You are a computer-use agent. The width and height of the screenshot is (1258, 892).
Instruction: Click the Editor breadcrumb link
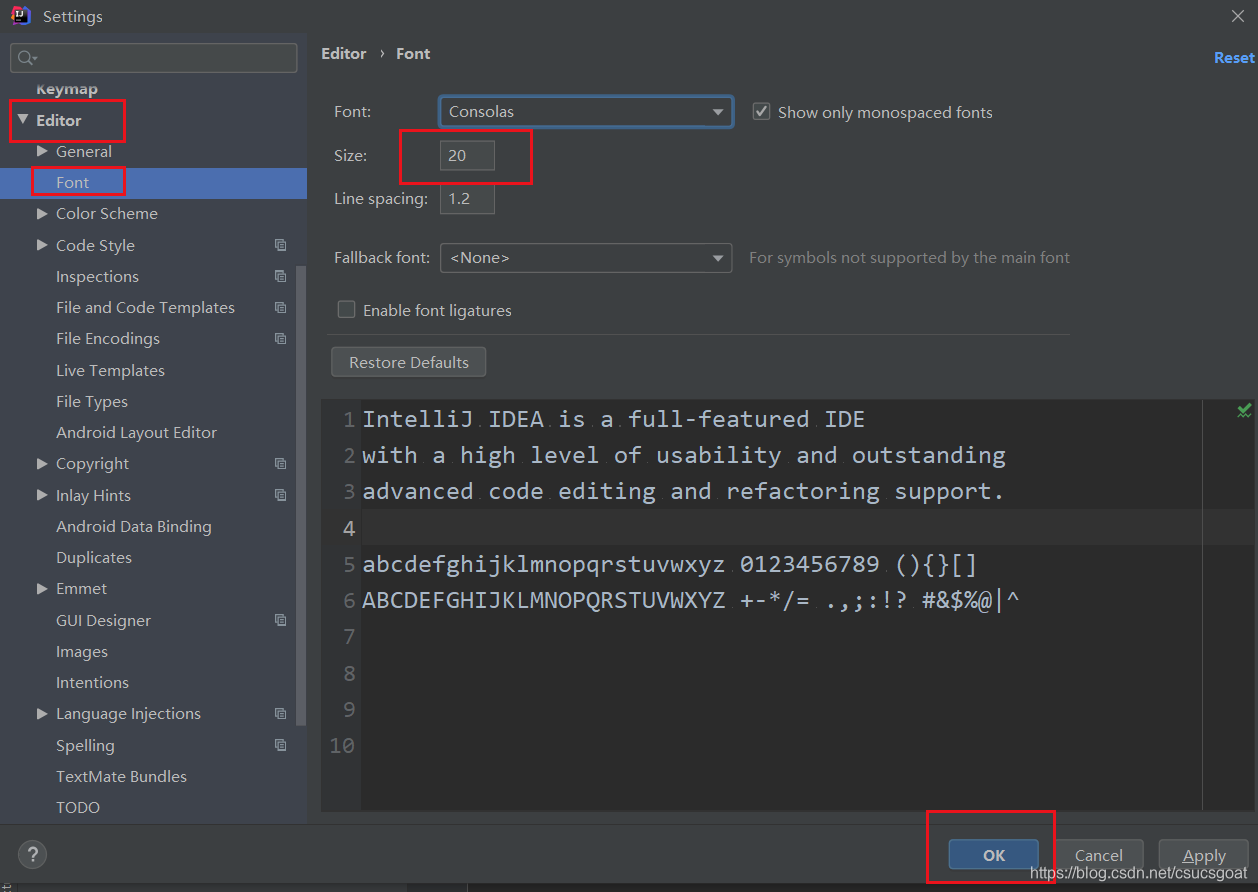[x=344, y=54]
